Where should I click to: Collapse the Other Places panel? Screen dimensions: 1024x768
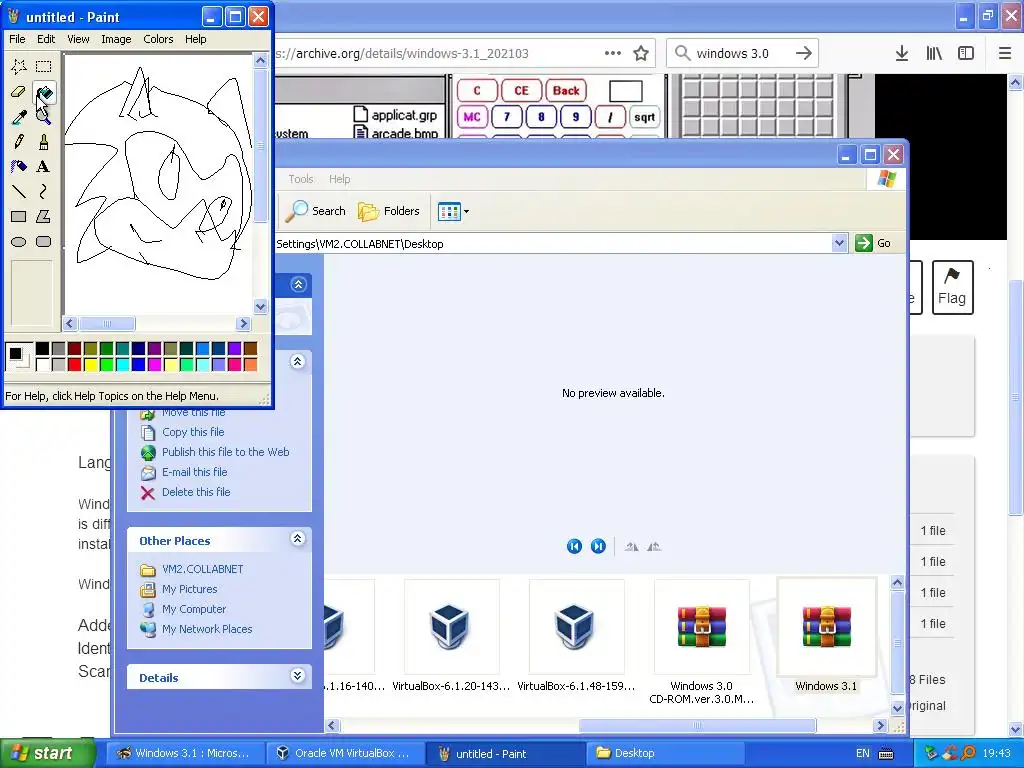297,539
